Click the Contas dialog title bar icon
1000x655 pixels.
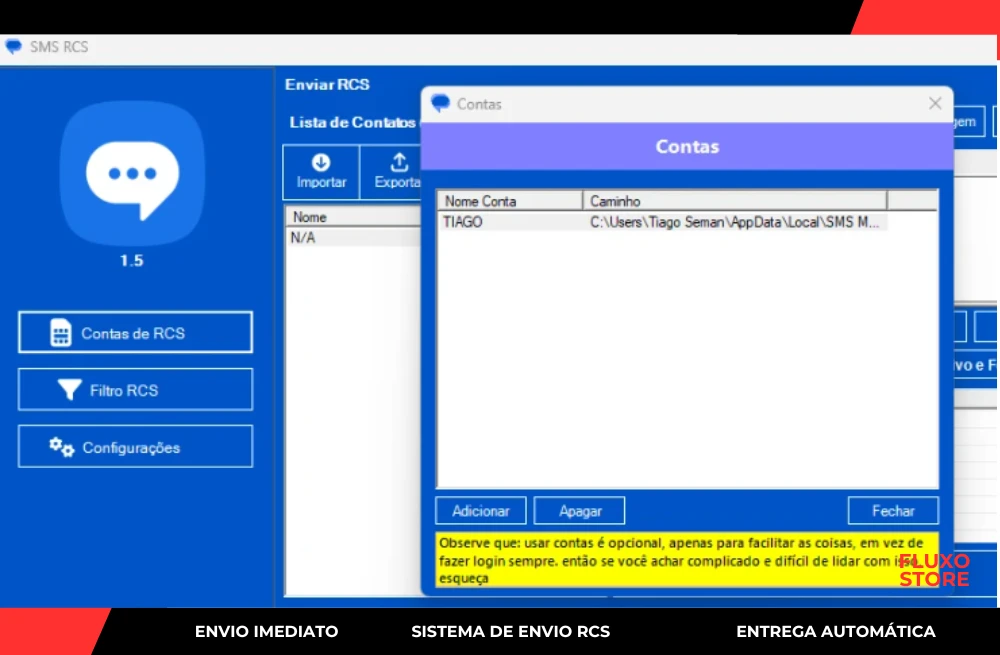pos(440,104)
